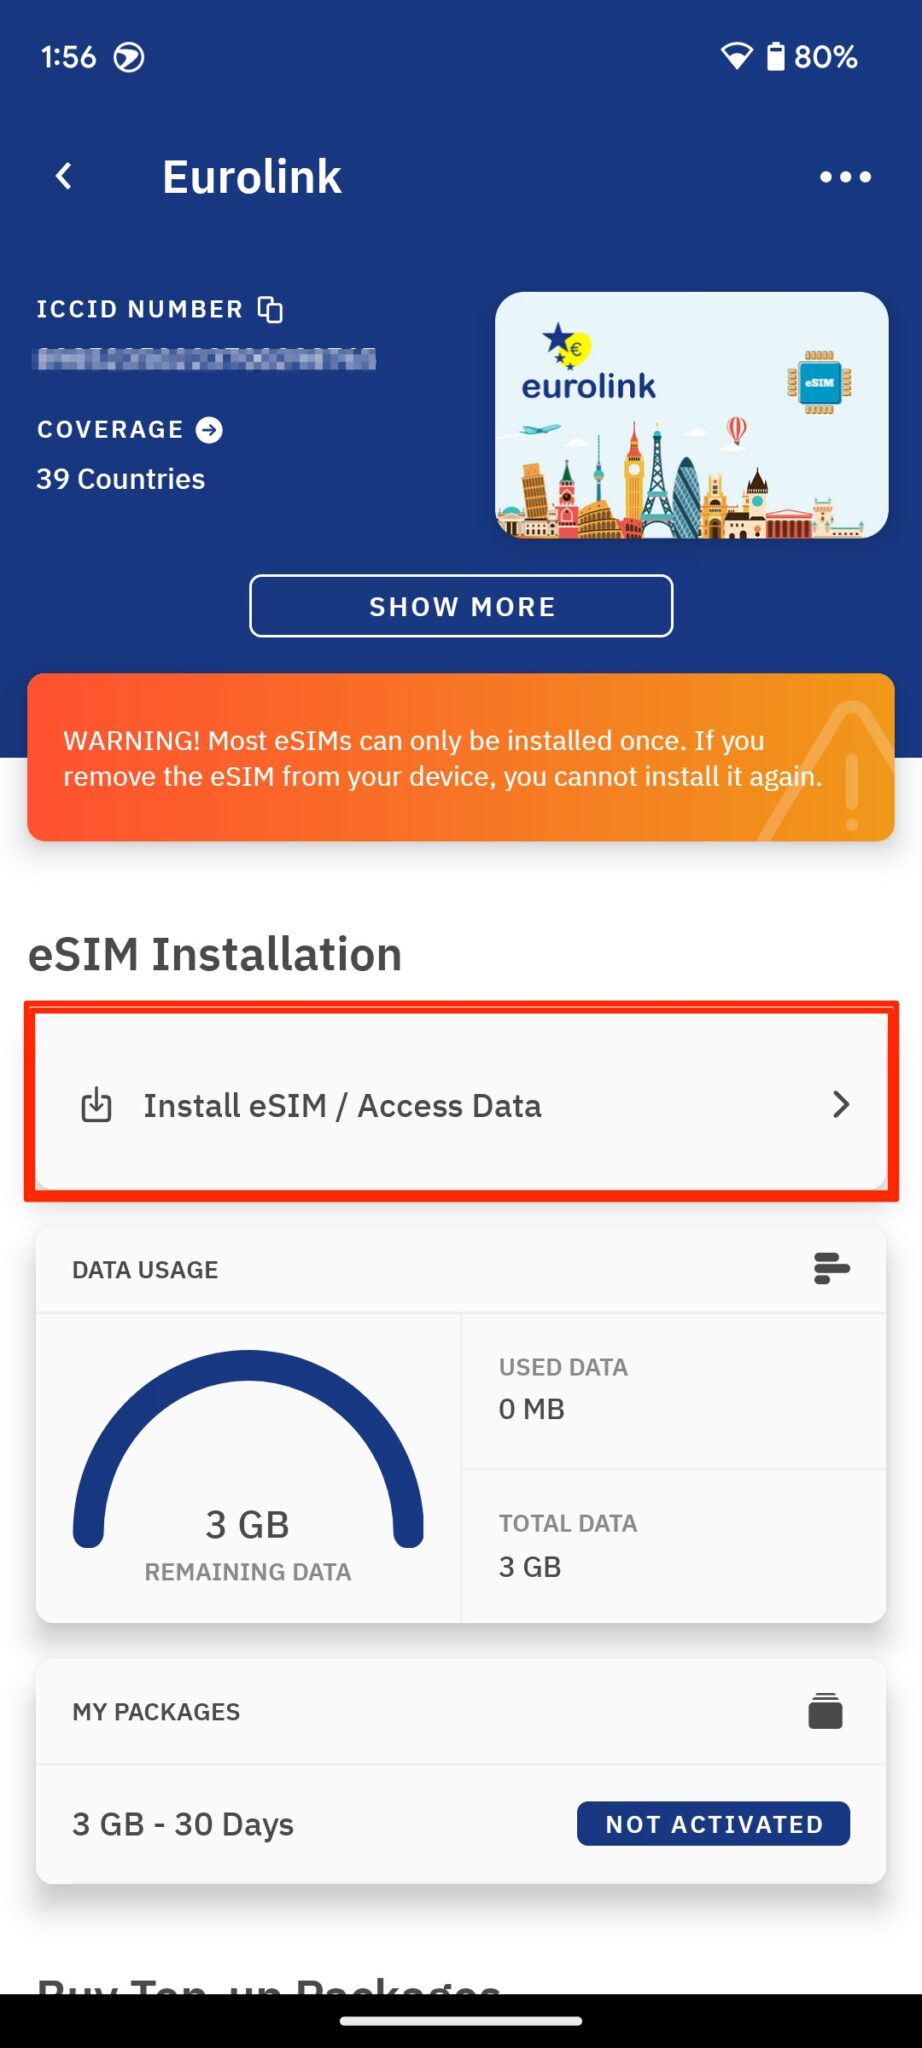Copy the ICCID number

[x=268, y=310]
